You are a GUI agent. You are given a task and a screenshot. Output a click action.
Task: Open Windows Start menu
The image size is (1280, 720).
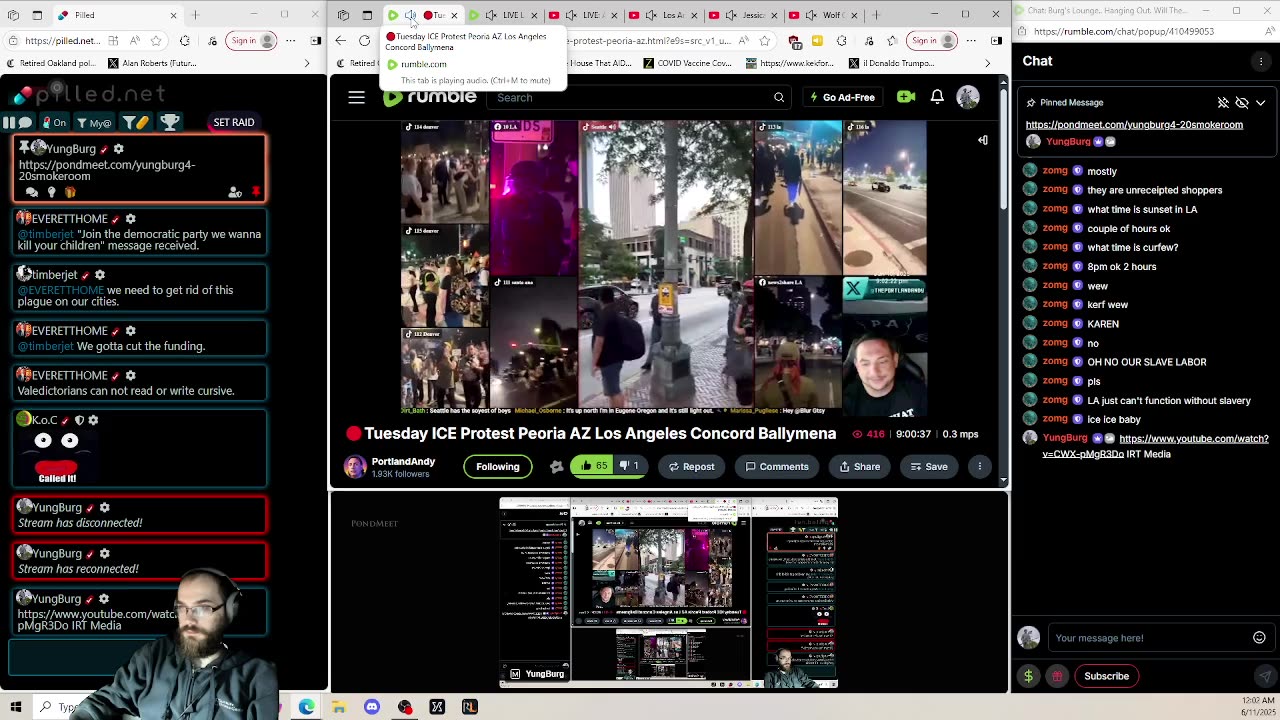16,707
